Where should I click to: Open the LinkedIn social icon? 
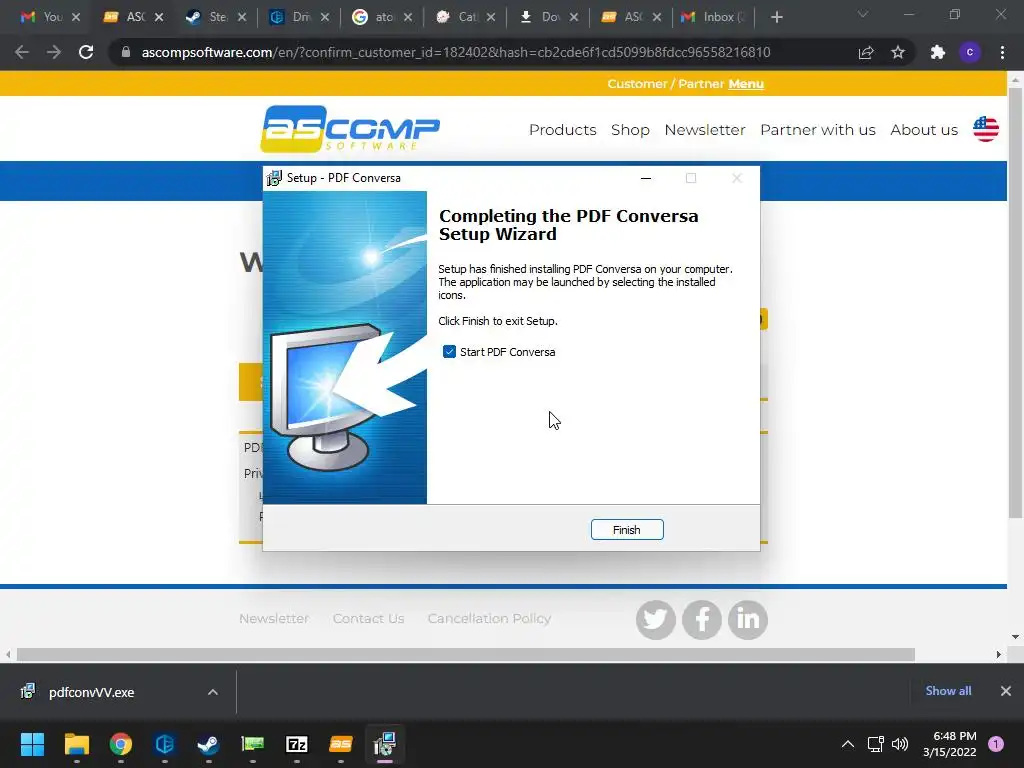point(748,619)
